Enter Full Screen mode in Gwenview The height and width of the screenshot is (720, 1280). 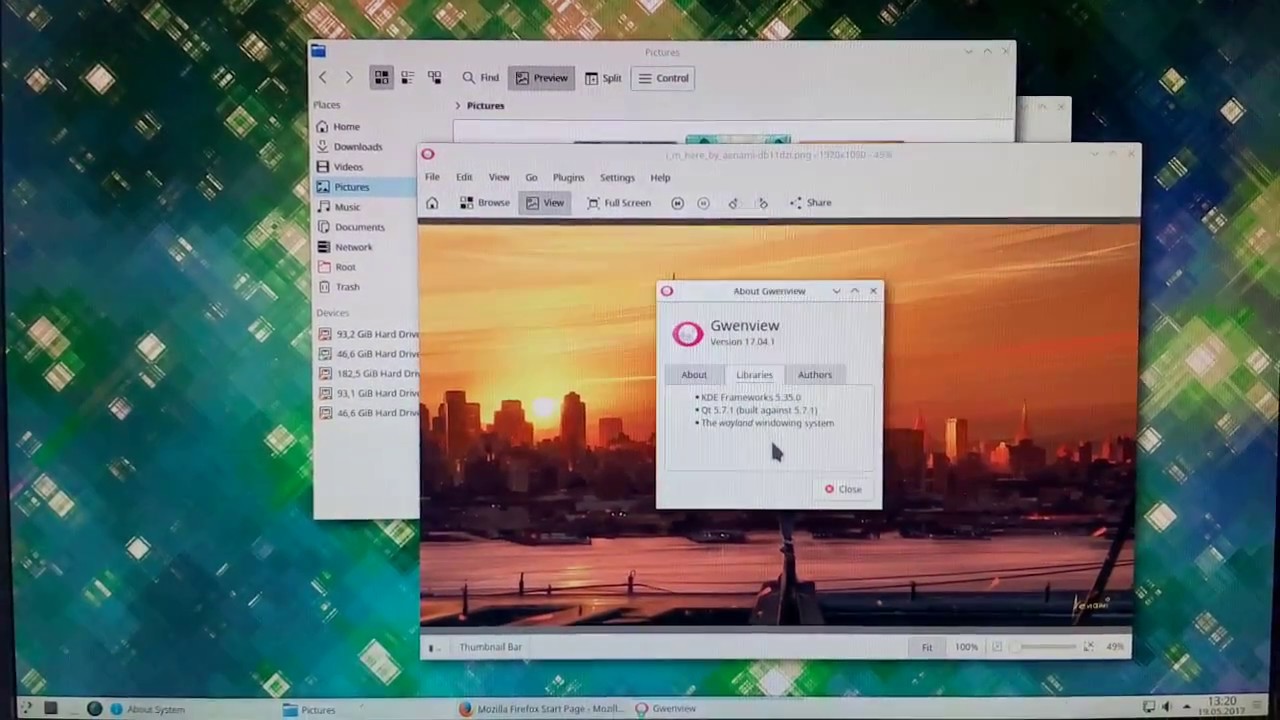[619, 203]
